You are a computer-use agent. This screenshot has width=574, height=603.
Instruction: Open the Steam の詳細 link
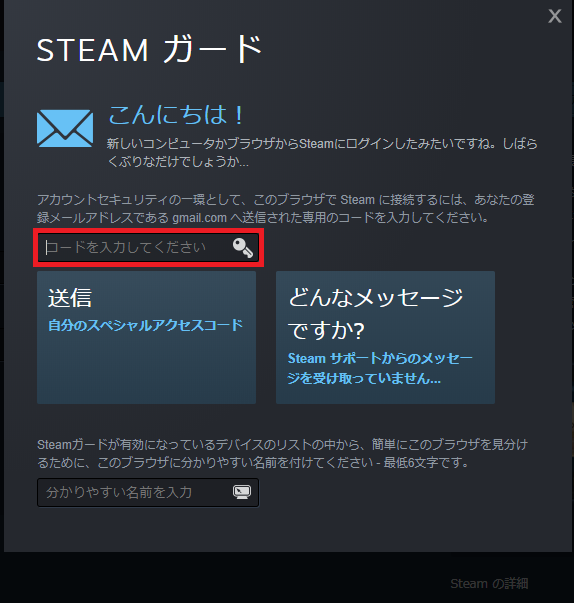(489, 583)
